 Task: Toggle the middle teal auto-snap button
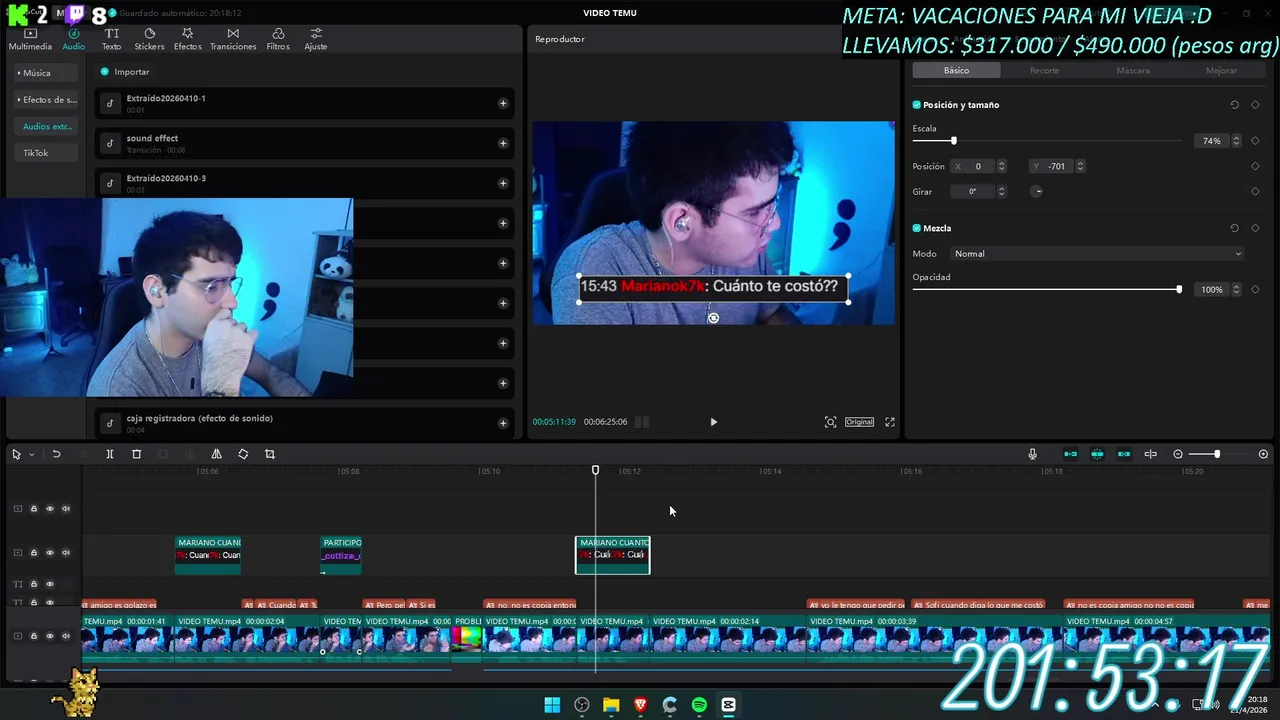1097,454
